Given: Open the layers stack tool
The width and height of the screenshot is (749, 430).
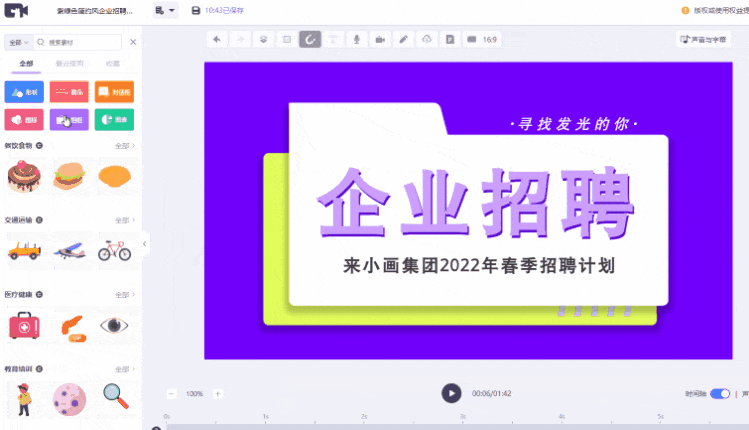Looking at the screenshot, I should point(263,40).
